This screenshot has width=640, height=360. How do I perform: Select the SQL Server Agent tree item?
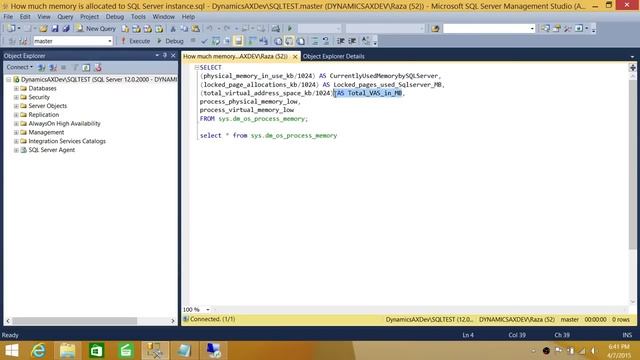click(x=51, y=150)
